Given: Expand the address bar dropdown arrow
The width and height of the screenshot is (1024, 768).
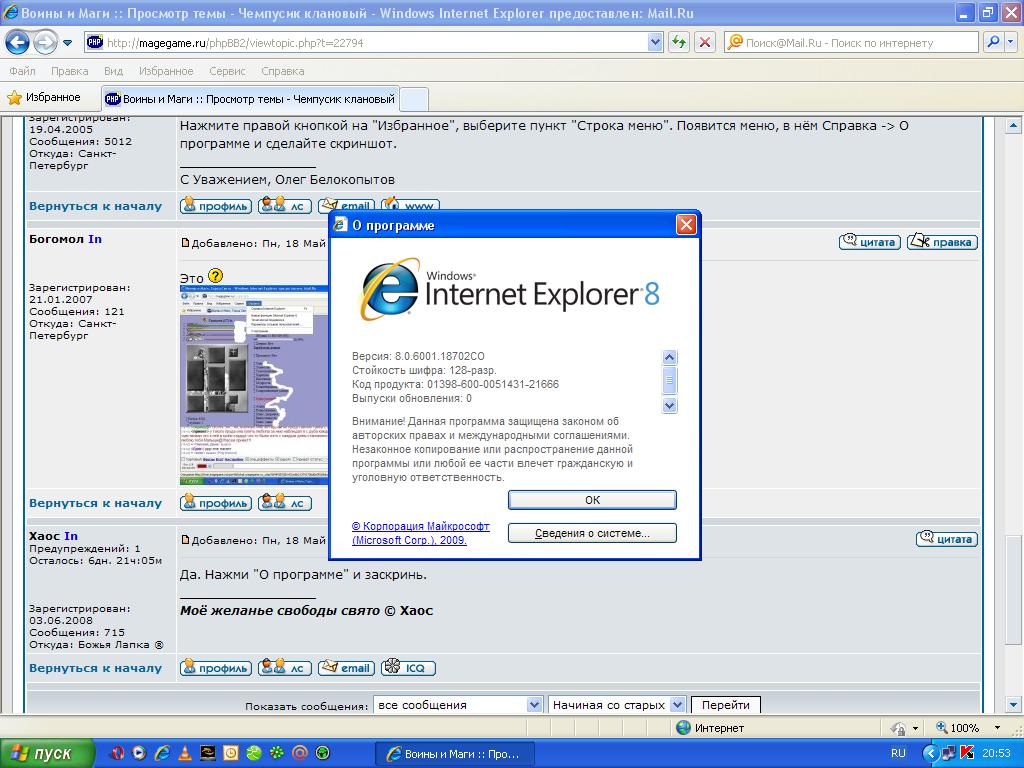Looking at the screenshot, I should 655,42.
